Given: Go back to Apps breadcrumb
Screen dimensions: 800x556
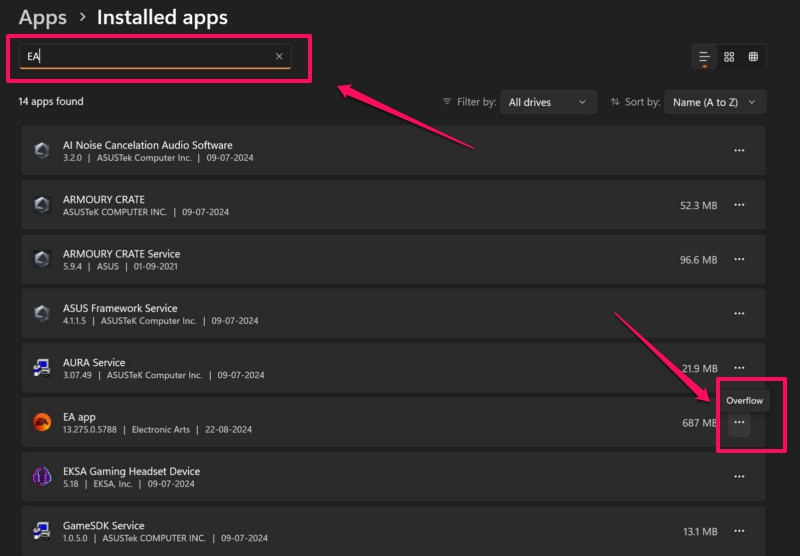Looking at the screenshot, I should pyautogui.click(x=43, y=17).
